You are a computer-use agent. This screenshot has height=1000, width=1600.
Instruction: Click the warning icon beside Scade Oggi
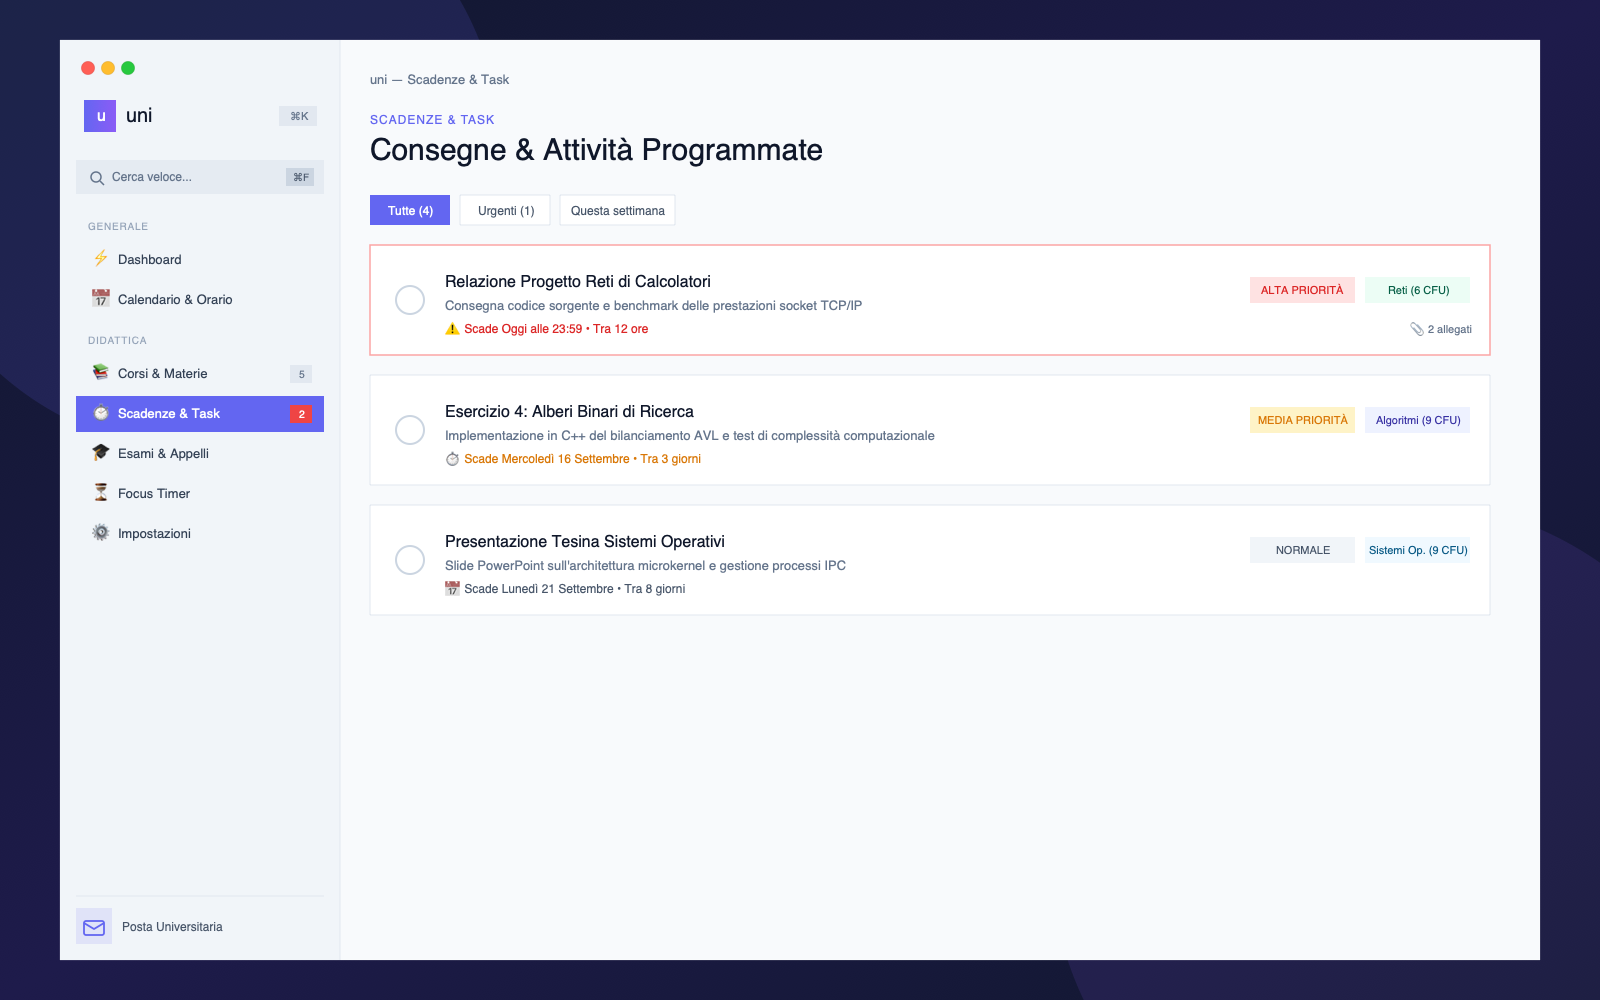(452, 329)
